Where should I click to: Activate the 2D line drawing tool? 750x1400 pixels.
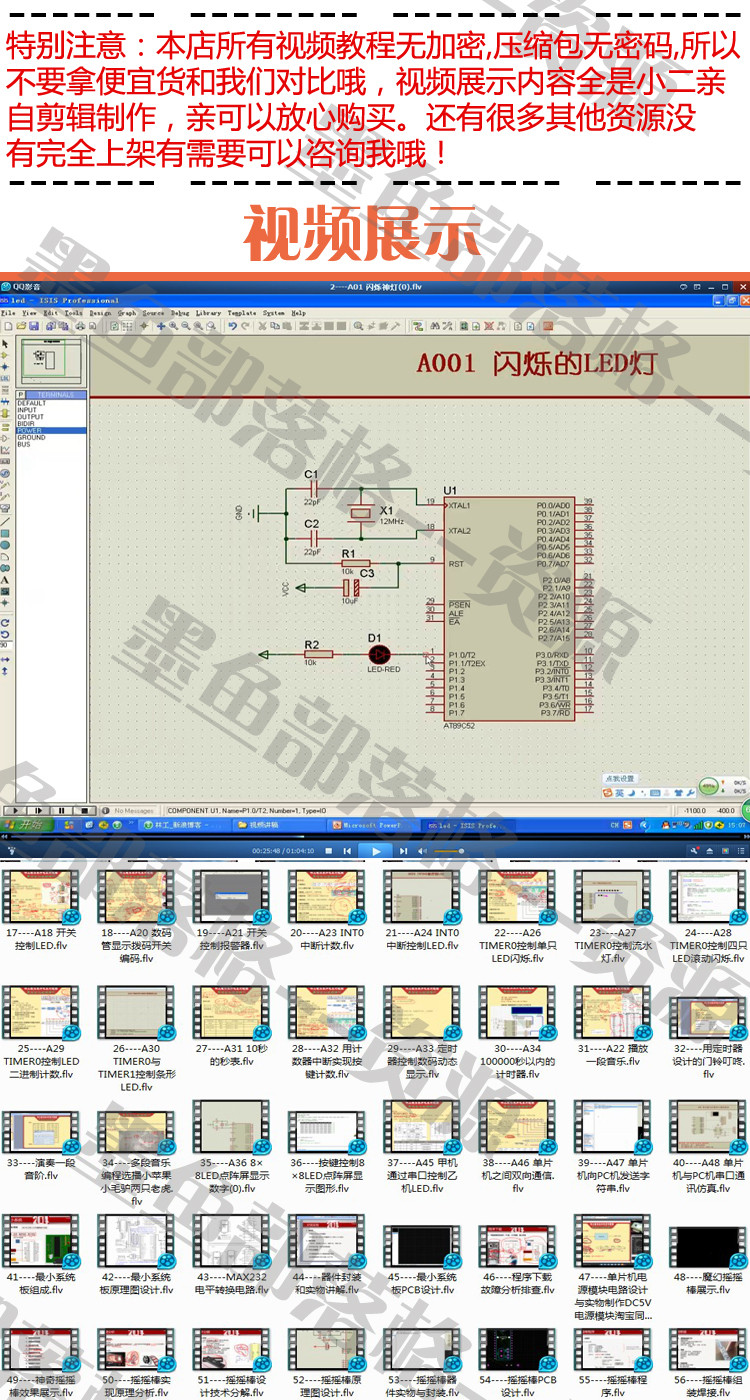pyautogui.click(x=5, y=521)
